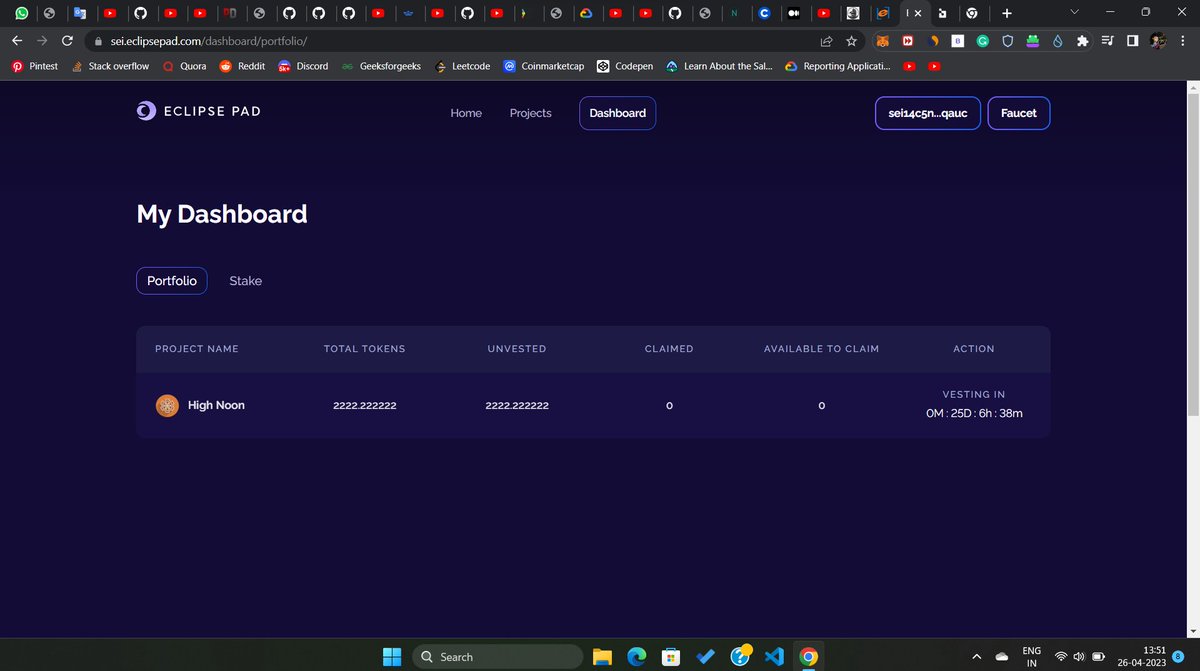Click the Chrome taskbar icon
The width and height of the screenshot is (1200, 671).
(809, 656)
